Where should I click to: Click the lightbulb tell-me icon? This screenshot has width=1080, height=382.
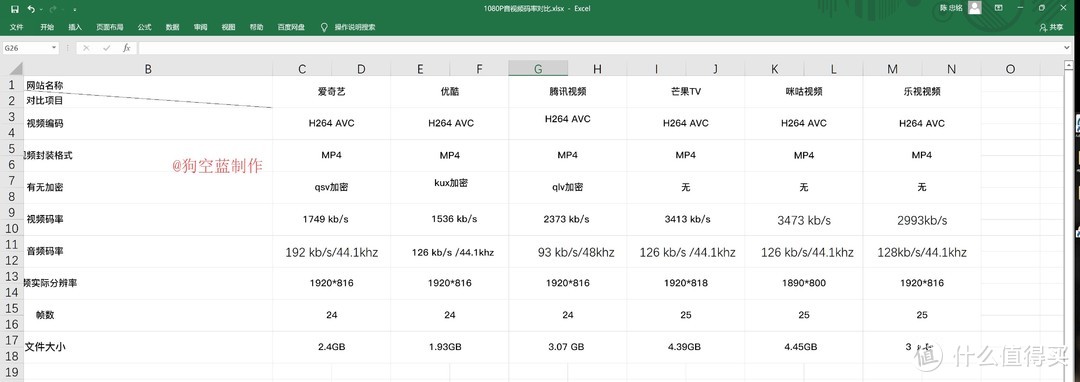[324, 27]
